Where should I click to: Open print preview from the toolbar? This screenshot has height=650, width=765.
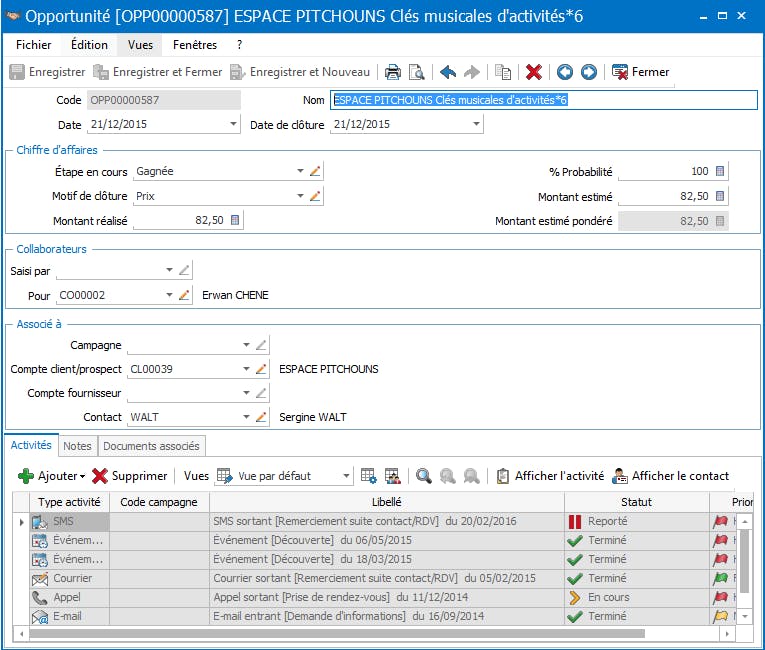pos(416,72)
